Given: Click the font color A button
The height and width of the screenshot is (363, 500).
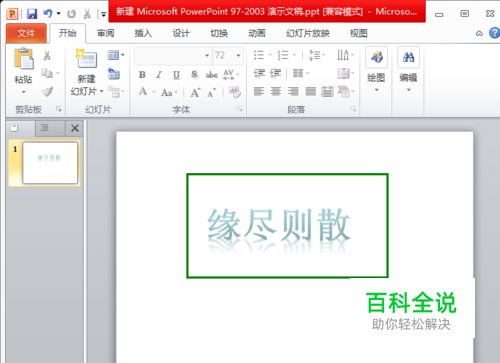Looking at the screenshot, I should point(143,91).
